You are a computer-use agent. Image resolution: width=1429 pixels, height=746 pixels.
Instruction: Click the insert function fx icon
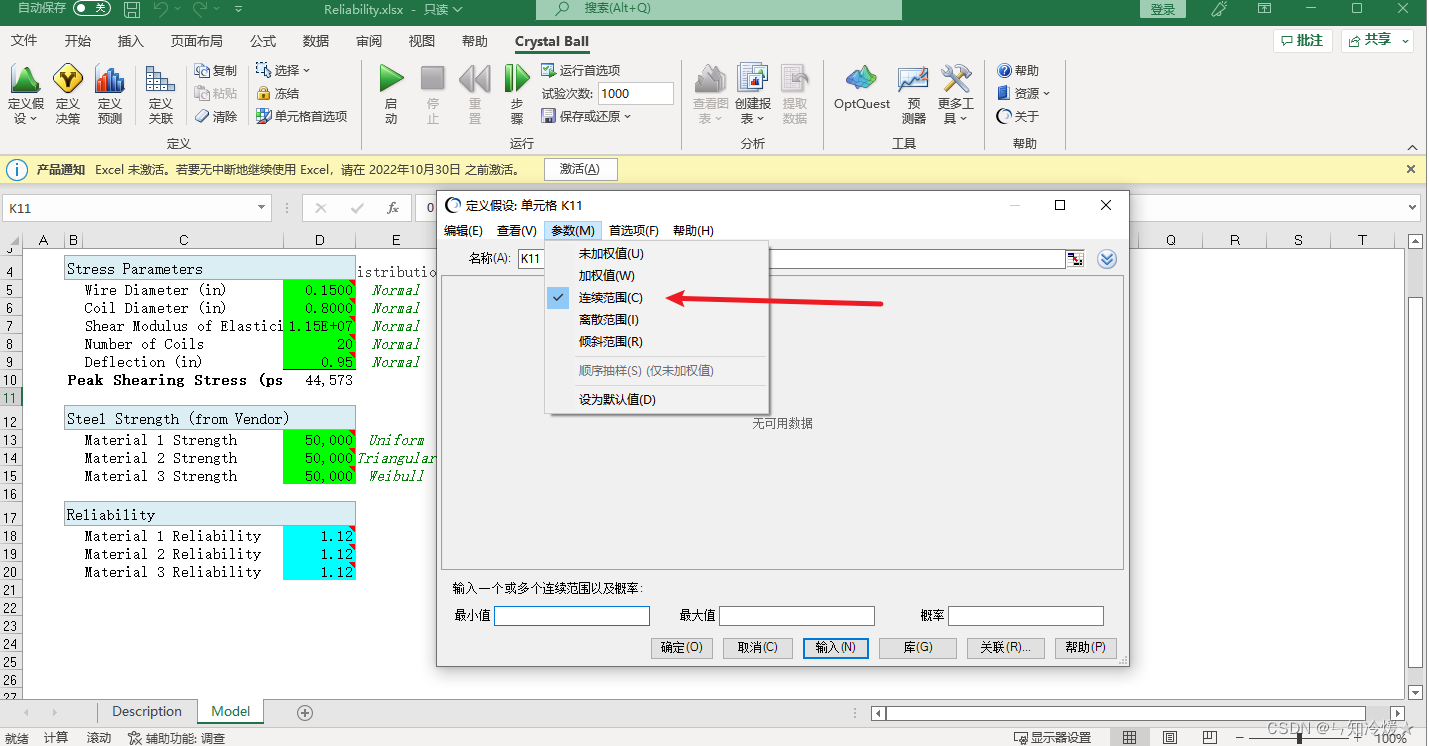[x=393, y=208]
